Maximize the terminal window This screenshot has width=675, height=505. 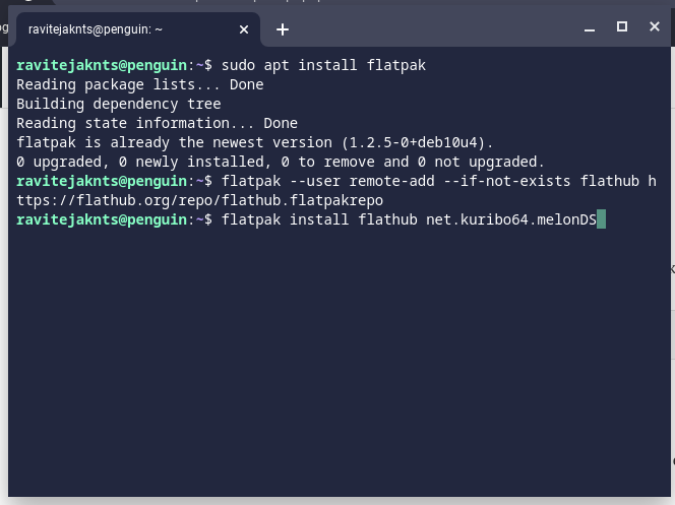coord(621,27)
